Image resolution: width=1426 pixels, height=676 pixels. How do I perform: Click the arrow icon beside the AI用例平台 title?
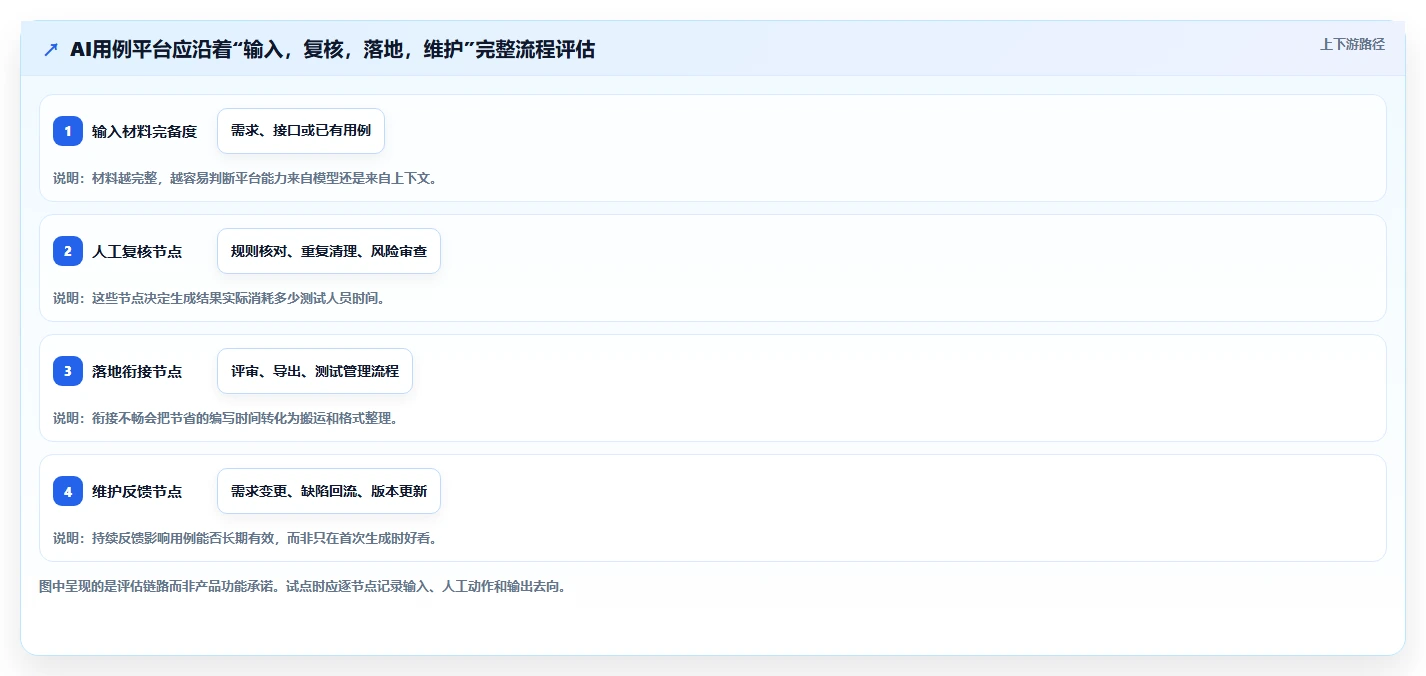pos(51,50)
